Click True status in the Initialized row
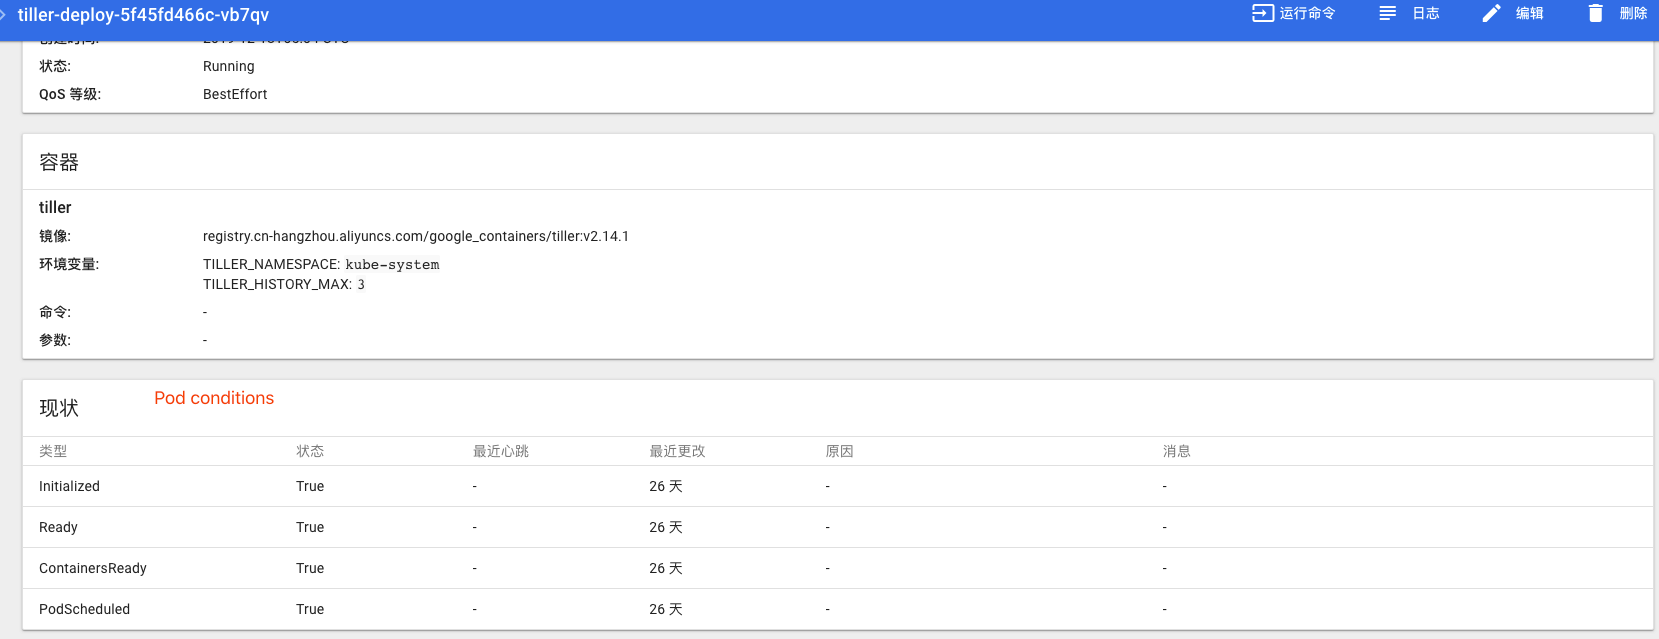Viewport: 1659px width, 639px height. pos(310,486)
